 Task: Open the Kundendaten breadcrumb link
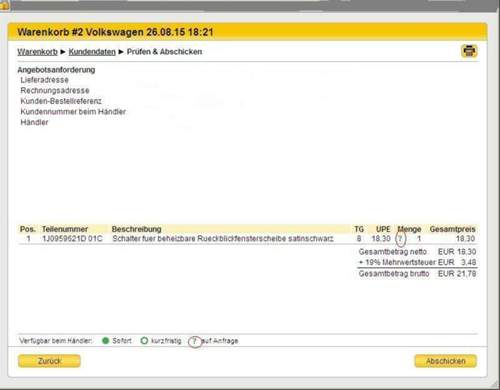coord(92,52)
